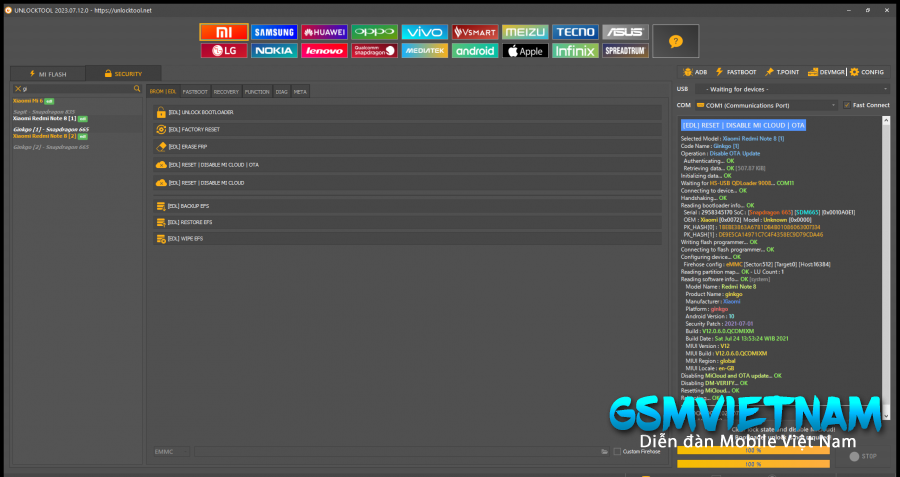Run [EDL] RESET | DISABLE MI CLOUD without OTA
The image size is (900, 477).
(407, 183)
